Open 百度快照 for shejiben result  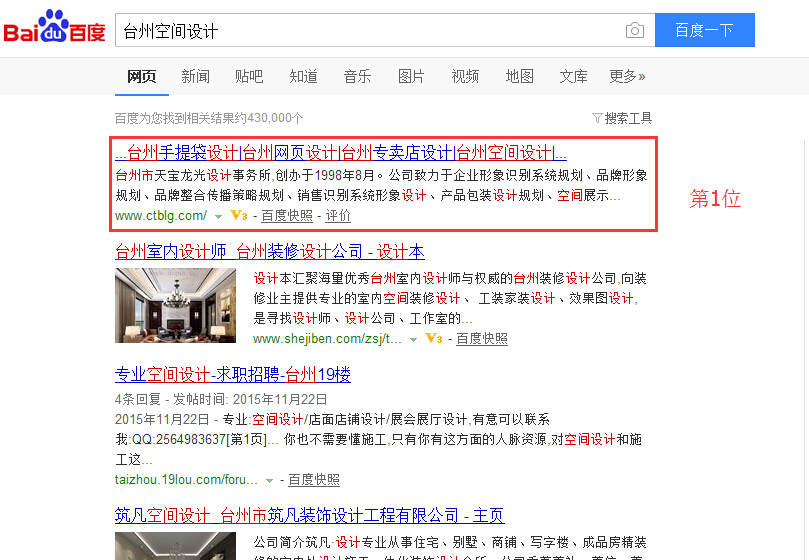pos(482,339)
